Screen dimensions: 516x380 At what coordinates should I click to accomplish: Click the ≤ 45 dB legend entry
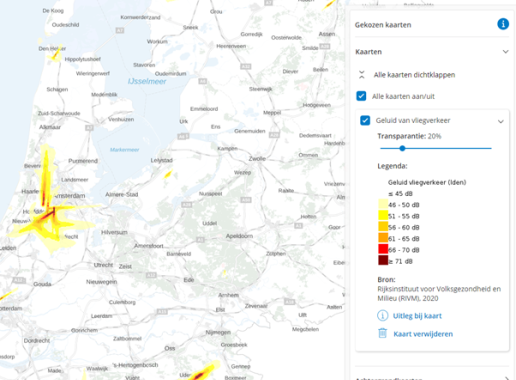click(x=400, y=194)
